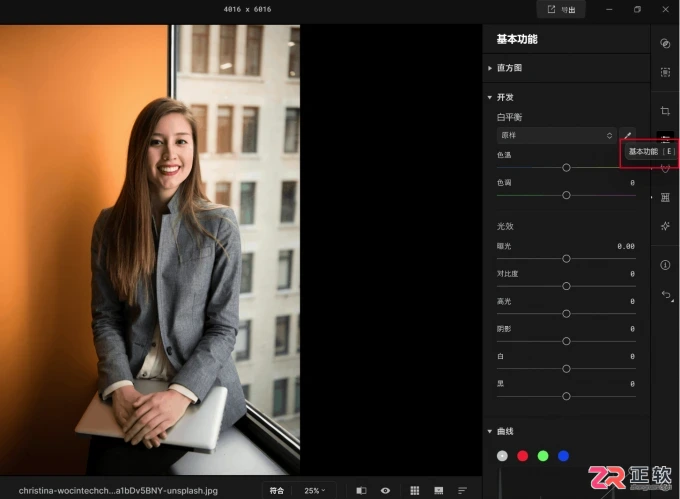The image size is (680, 499).
Task: Select the red curve channel swatch
Action: click(x=523, y=456)
